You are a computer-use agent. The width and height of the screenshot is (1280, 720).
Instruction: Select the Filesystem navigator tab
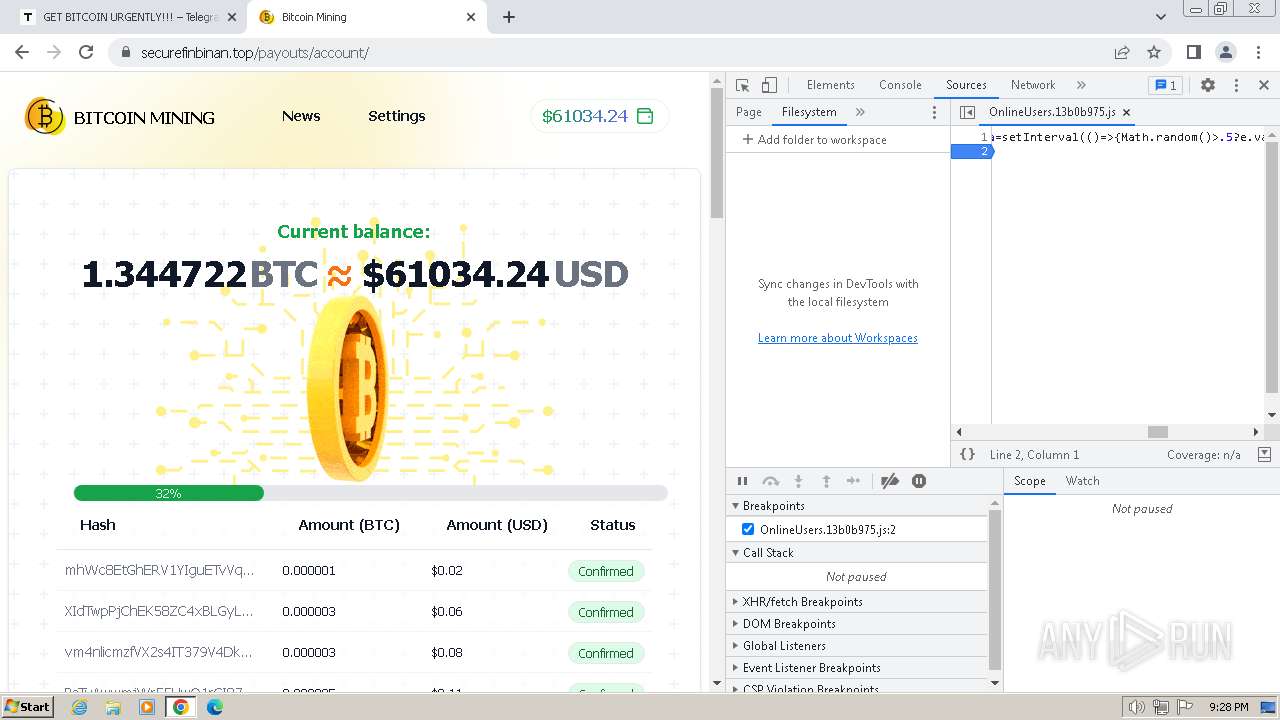[809, 112]
